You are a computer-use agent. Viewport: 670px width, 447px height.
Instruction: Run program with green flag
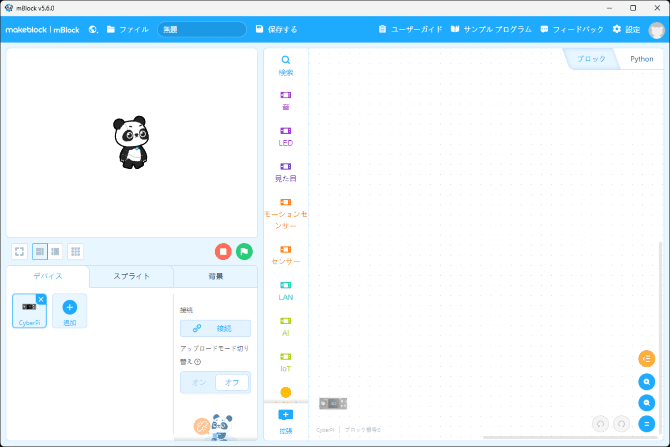pyautogui.click(x=244, y=251)
